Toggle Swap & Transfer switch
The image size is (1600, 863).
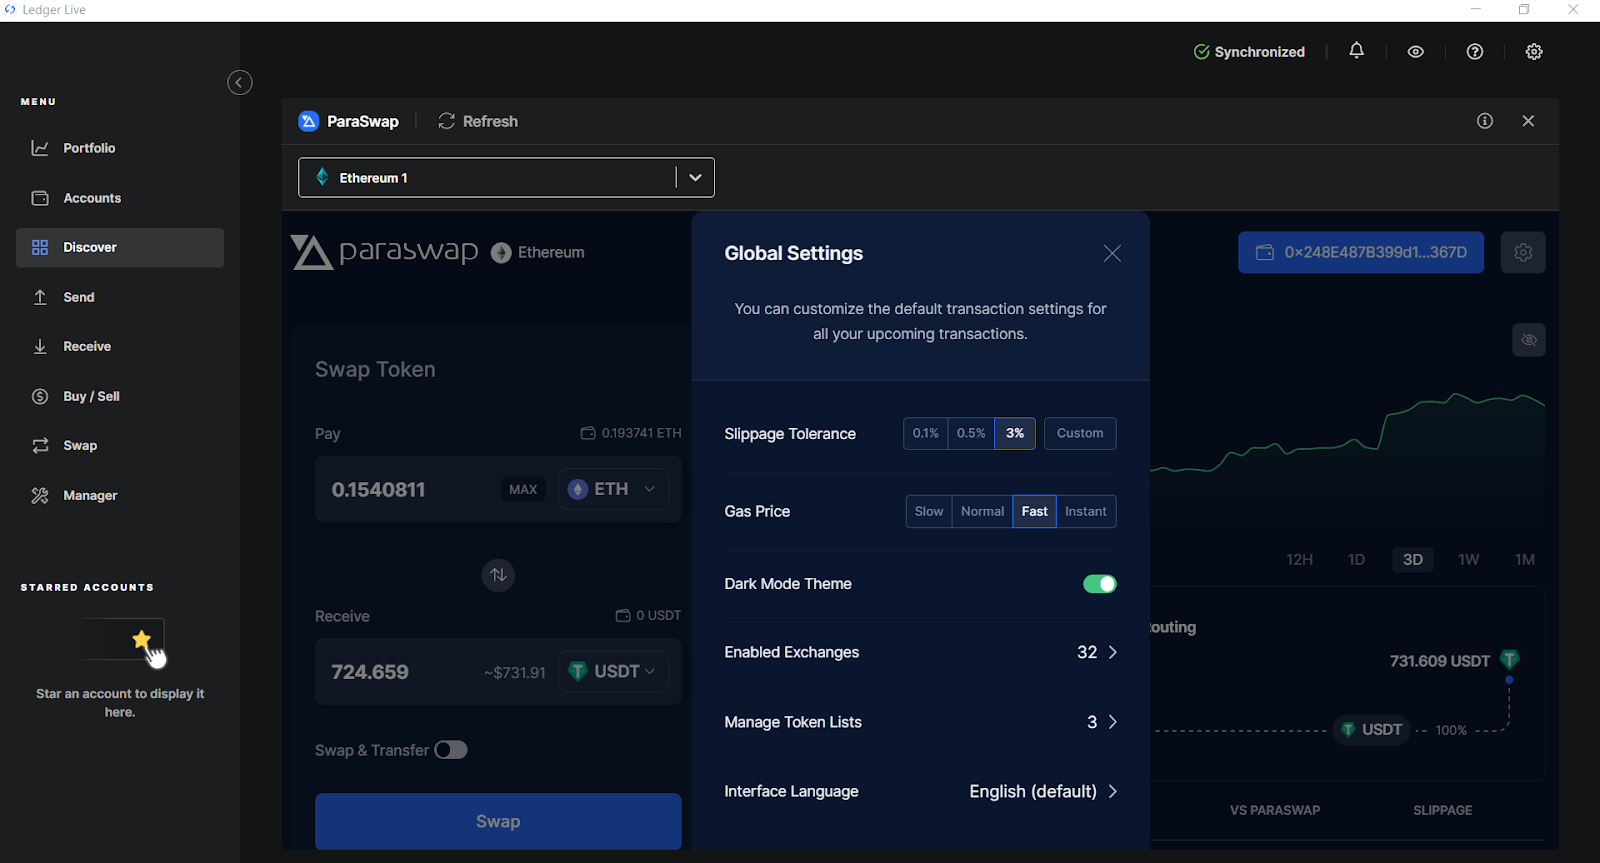pos(451,750)
